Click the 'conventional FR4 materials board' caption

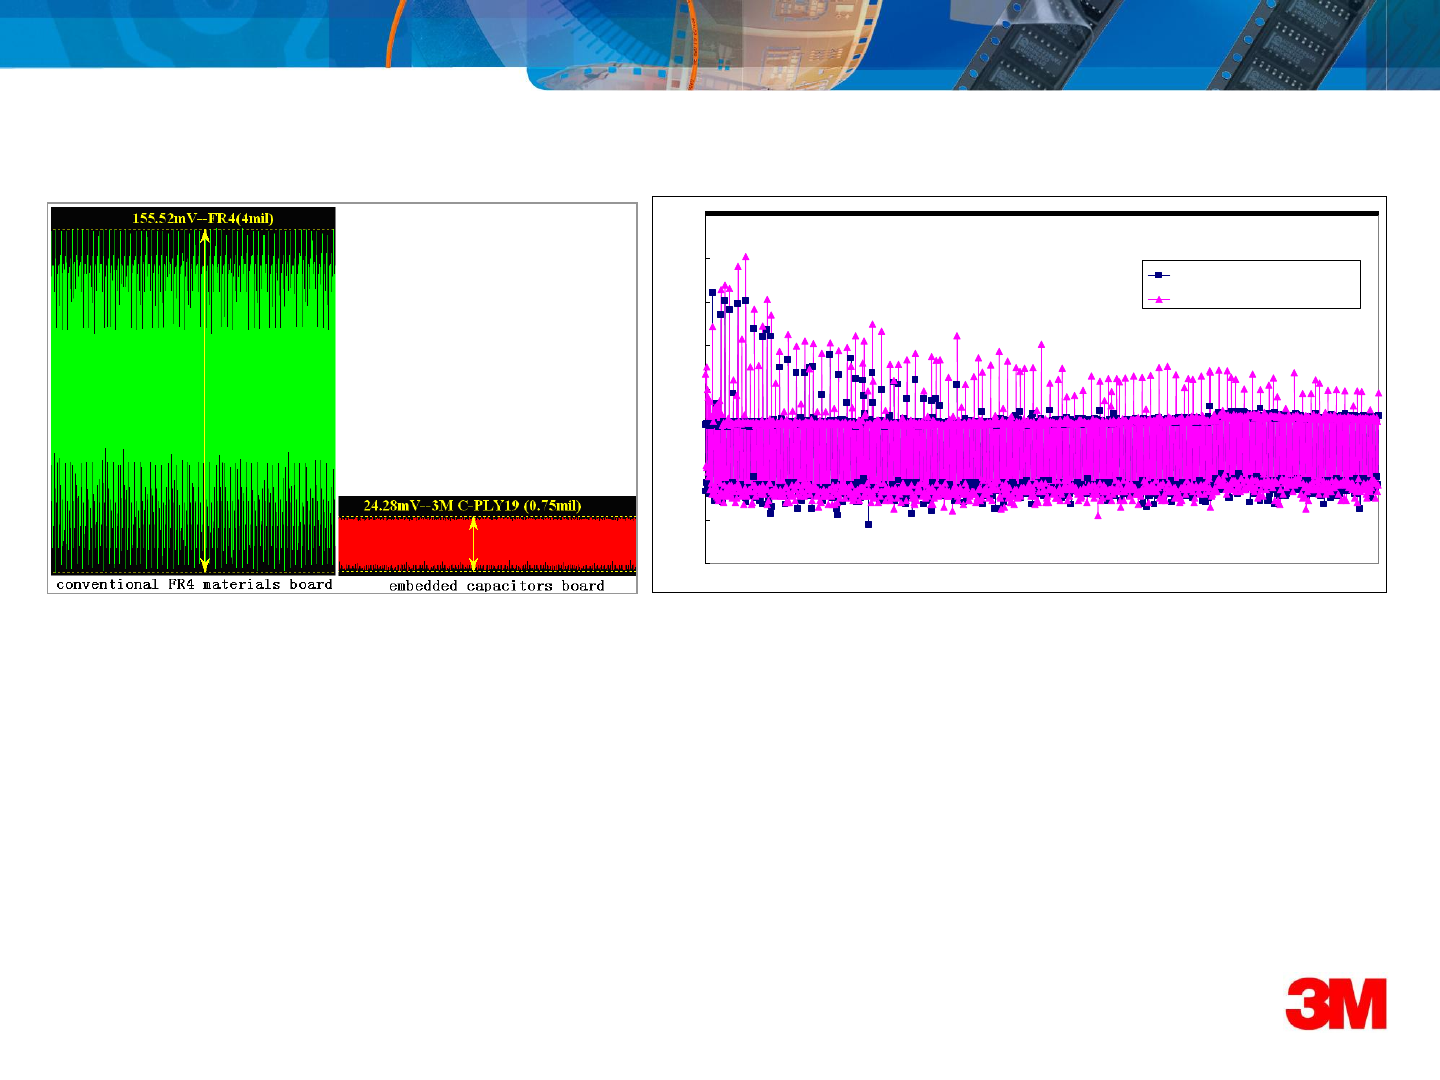pyautogui.click(x=194, y=585)
